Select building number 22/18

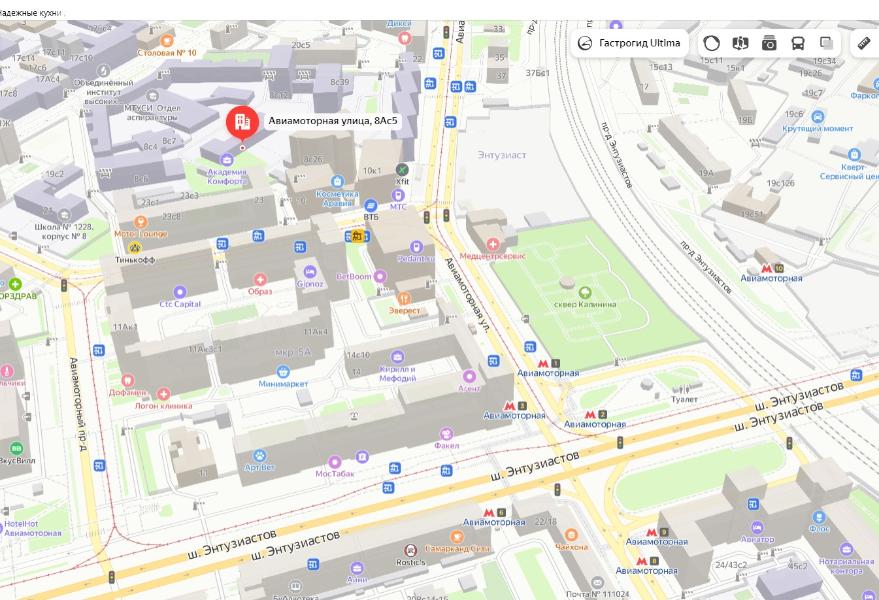click(545, 521)
